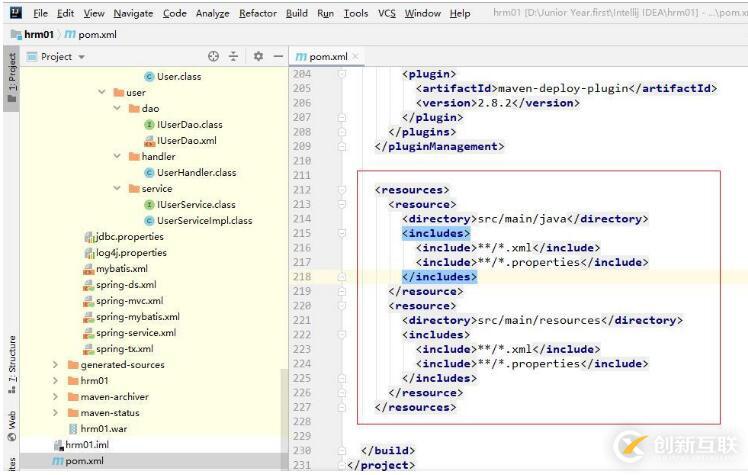Viewport: 748px width, 475px height.
Task: Open Project panel settings gear
Action: pos(258,57)
